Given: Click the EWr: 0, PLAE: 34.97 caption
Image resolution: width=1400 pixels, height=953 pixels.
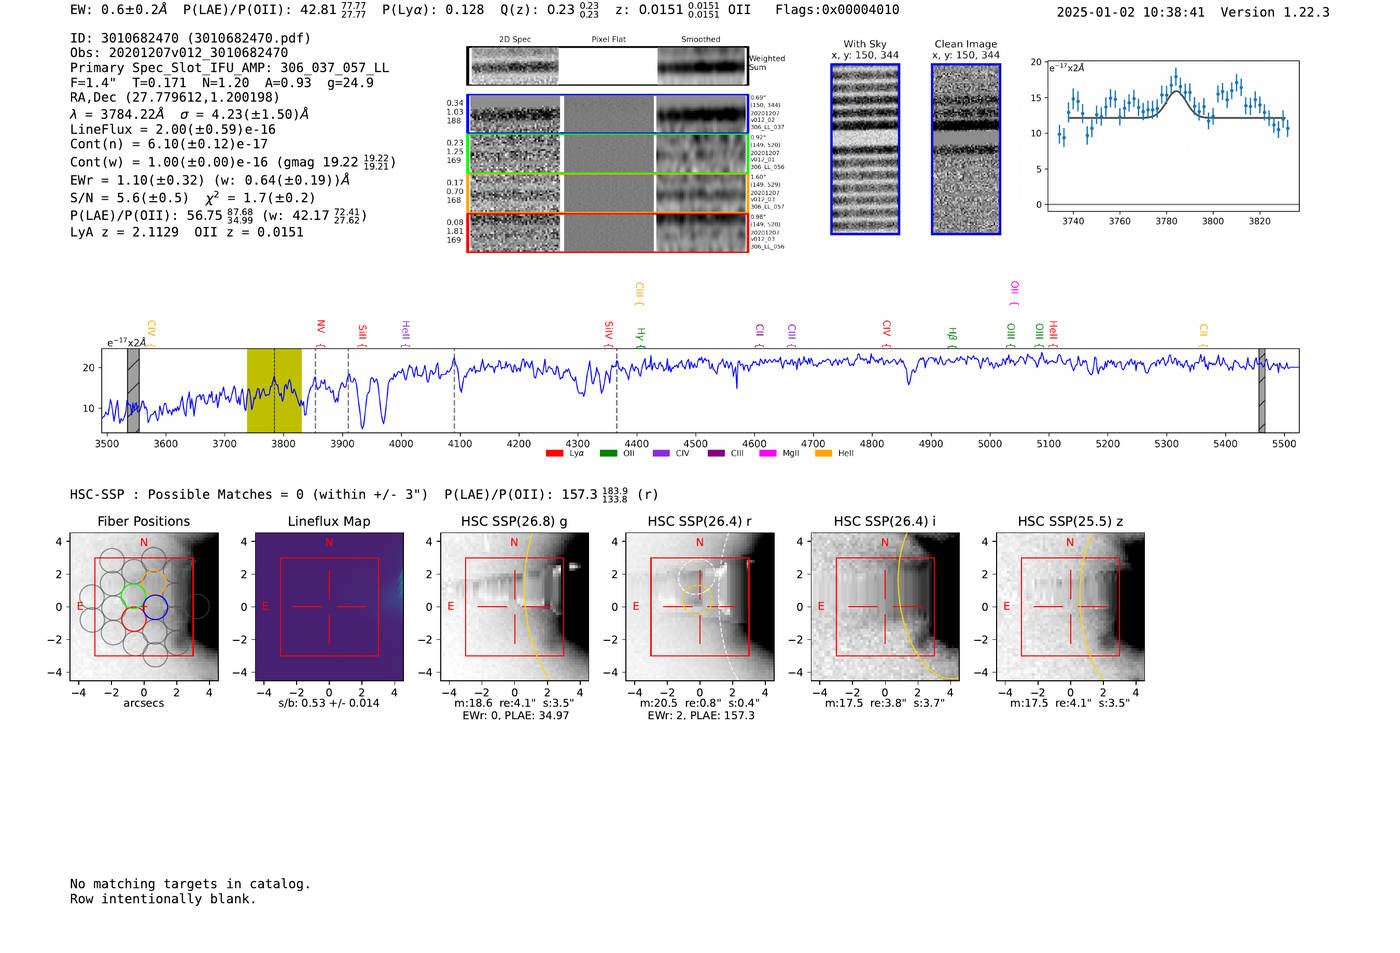Looking at the screenshot, I should 516,716.
